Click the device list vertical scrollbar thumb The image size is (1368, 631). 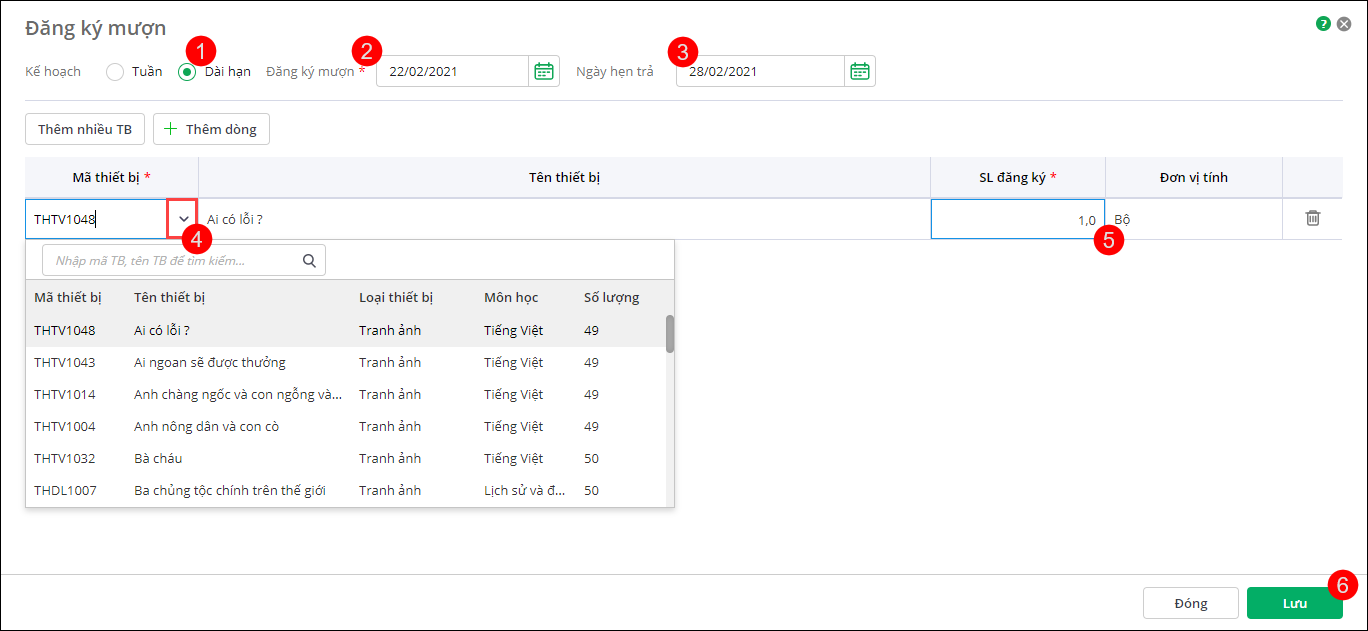[x=670, y=334]
